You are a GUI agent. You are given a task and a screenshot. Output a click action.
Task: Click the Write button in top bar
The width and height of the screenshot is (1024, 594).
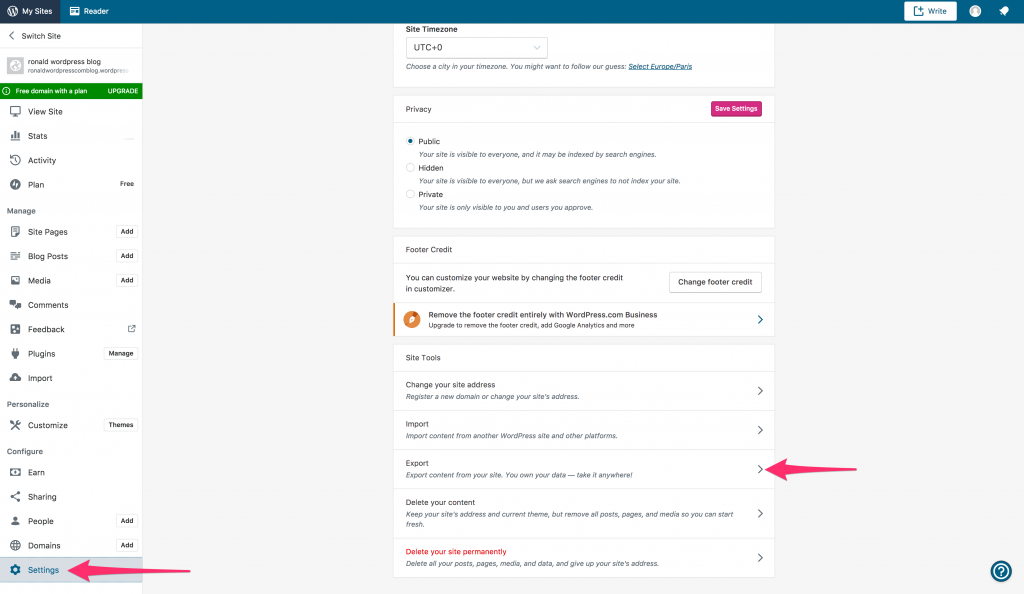click(x=930, y=11)
